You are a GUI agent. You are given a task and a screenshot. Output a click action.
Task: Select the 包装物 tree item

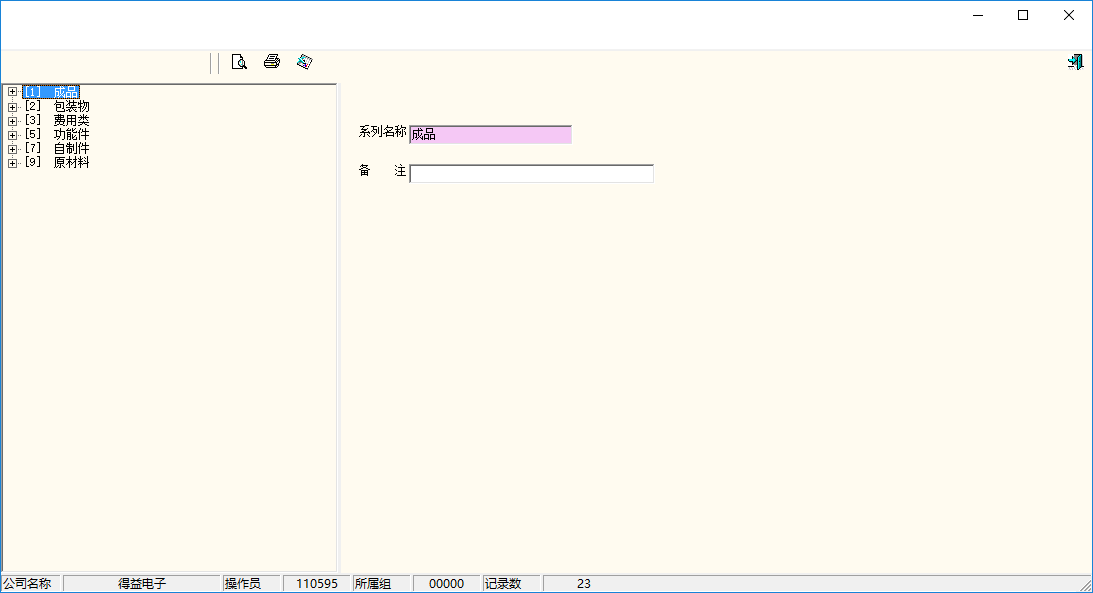[x=57, y=107]
